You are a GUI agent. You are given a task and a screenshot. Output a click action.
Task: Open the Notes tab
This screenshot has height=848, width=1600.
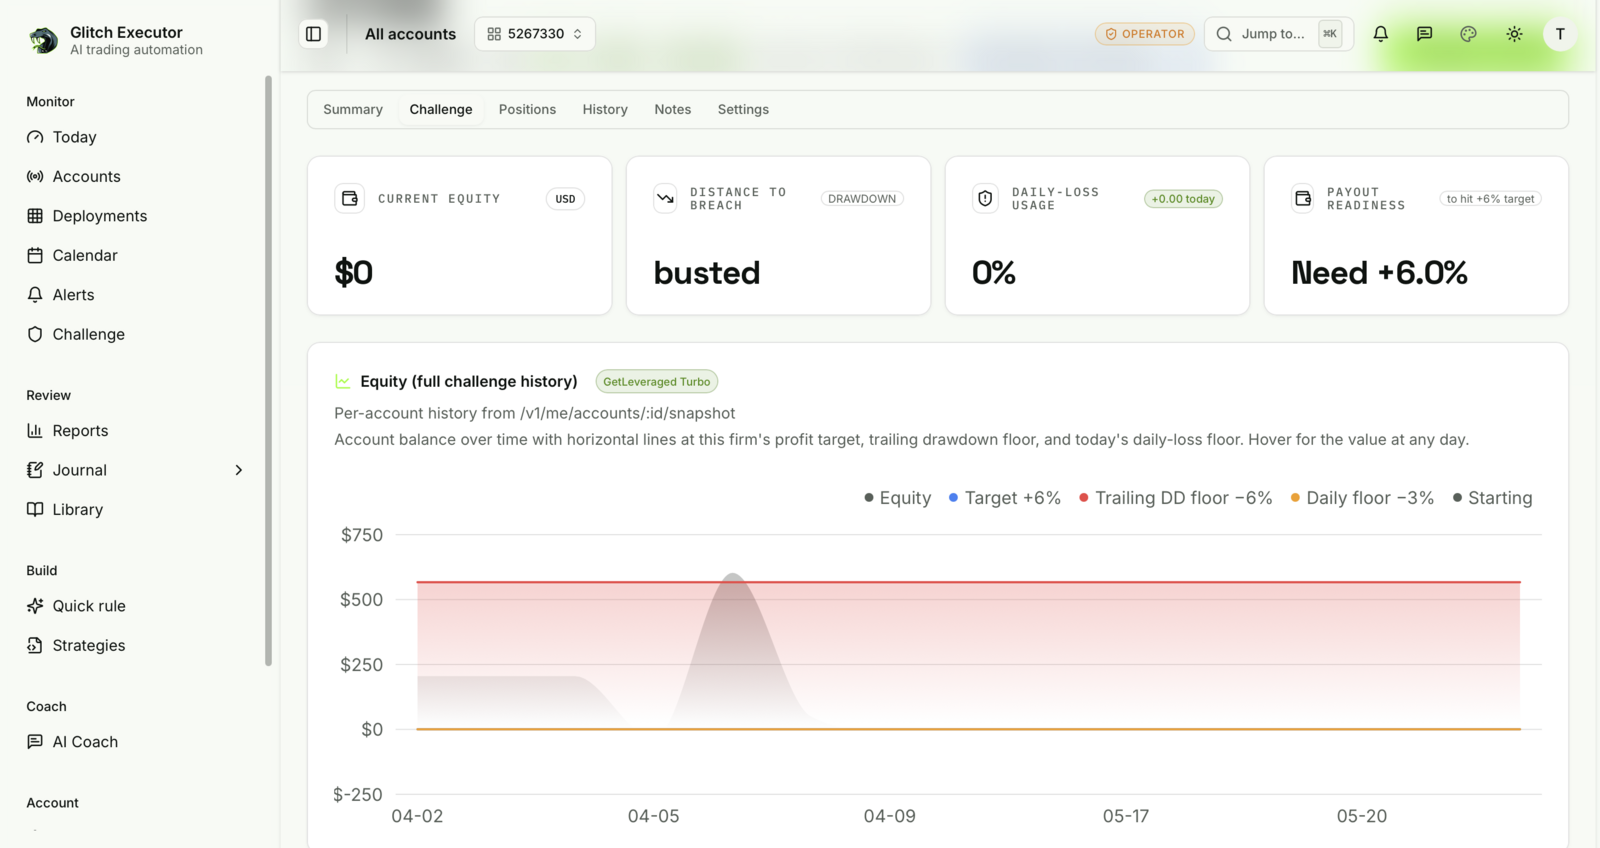click(673, 109)
